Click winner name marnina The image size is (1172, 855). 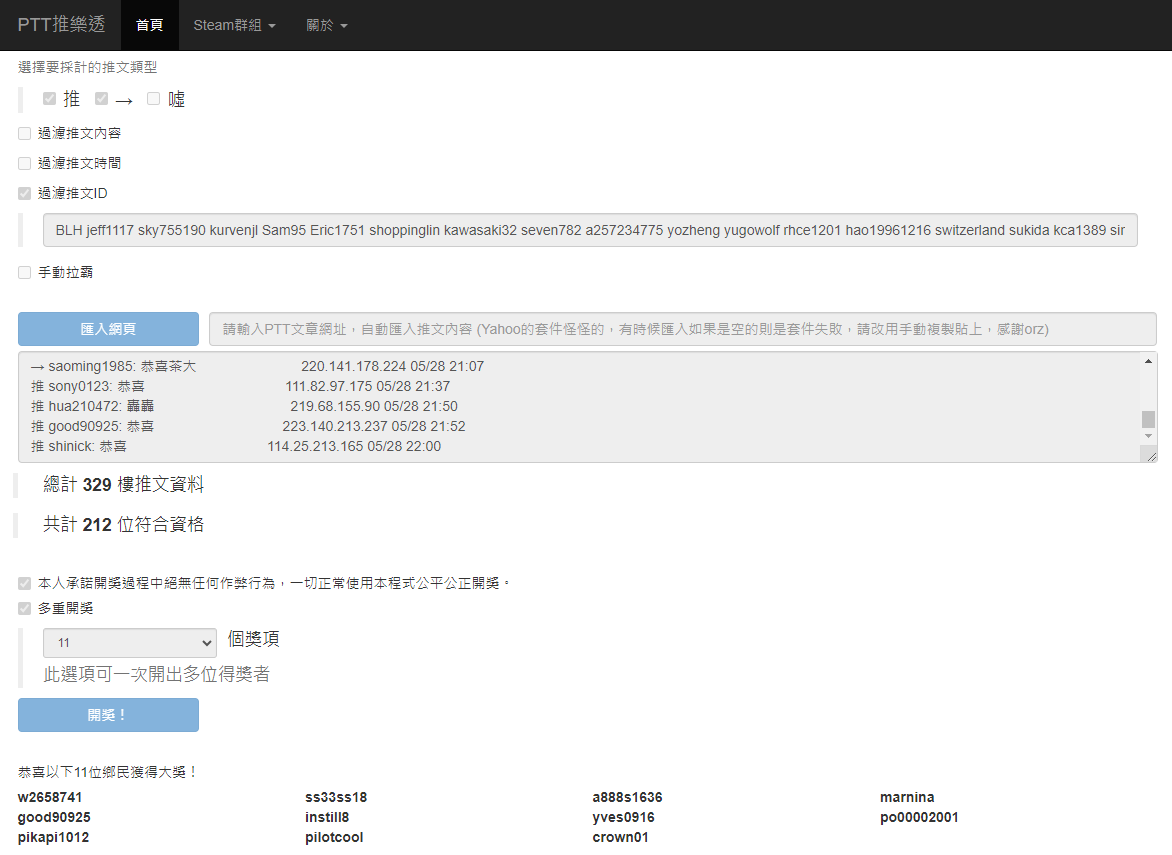(907, 797)
